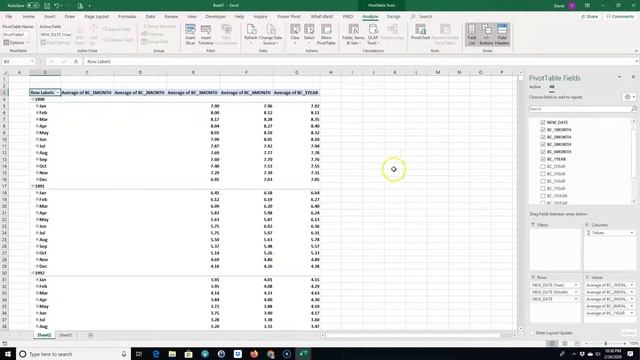The width and height of the screenshot is (640, 360).
Task: Switch to Active tab in PivotTable Fields
Action: (535, 87)
